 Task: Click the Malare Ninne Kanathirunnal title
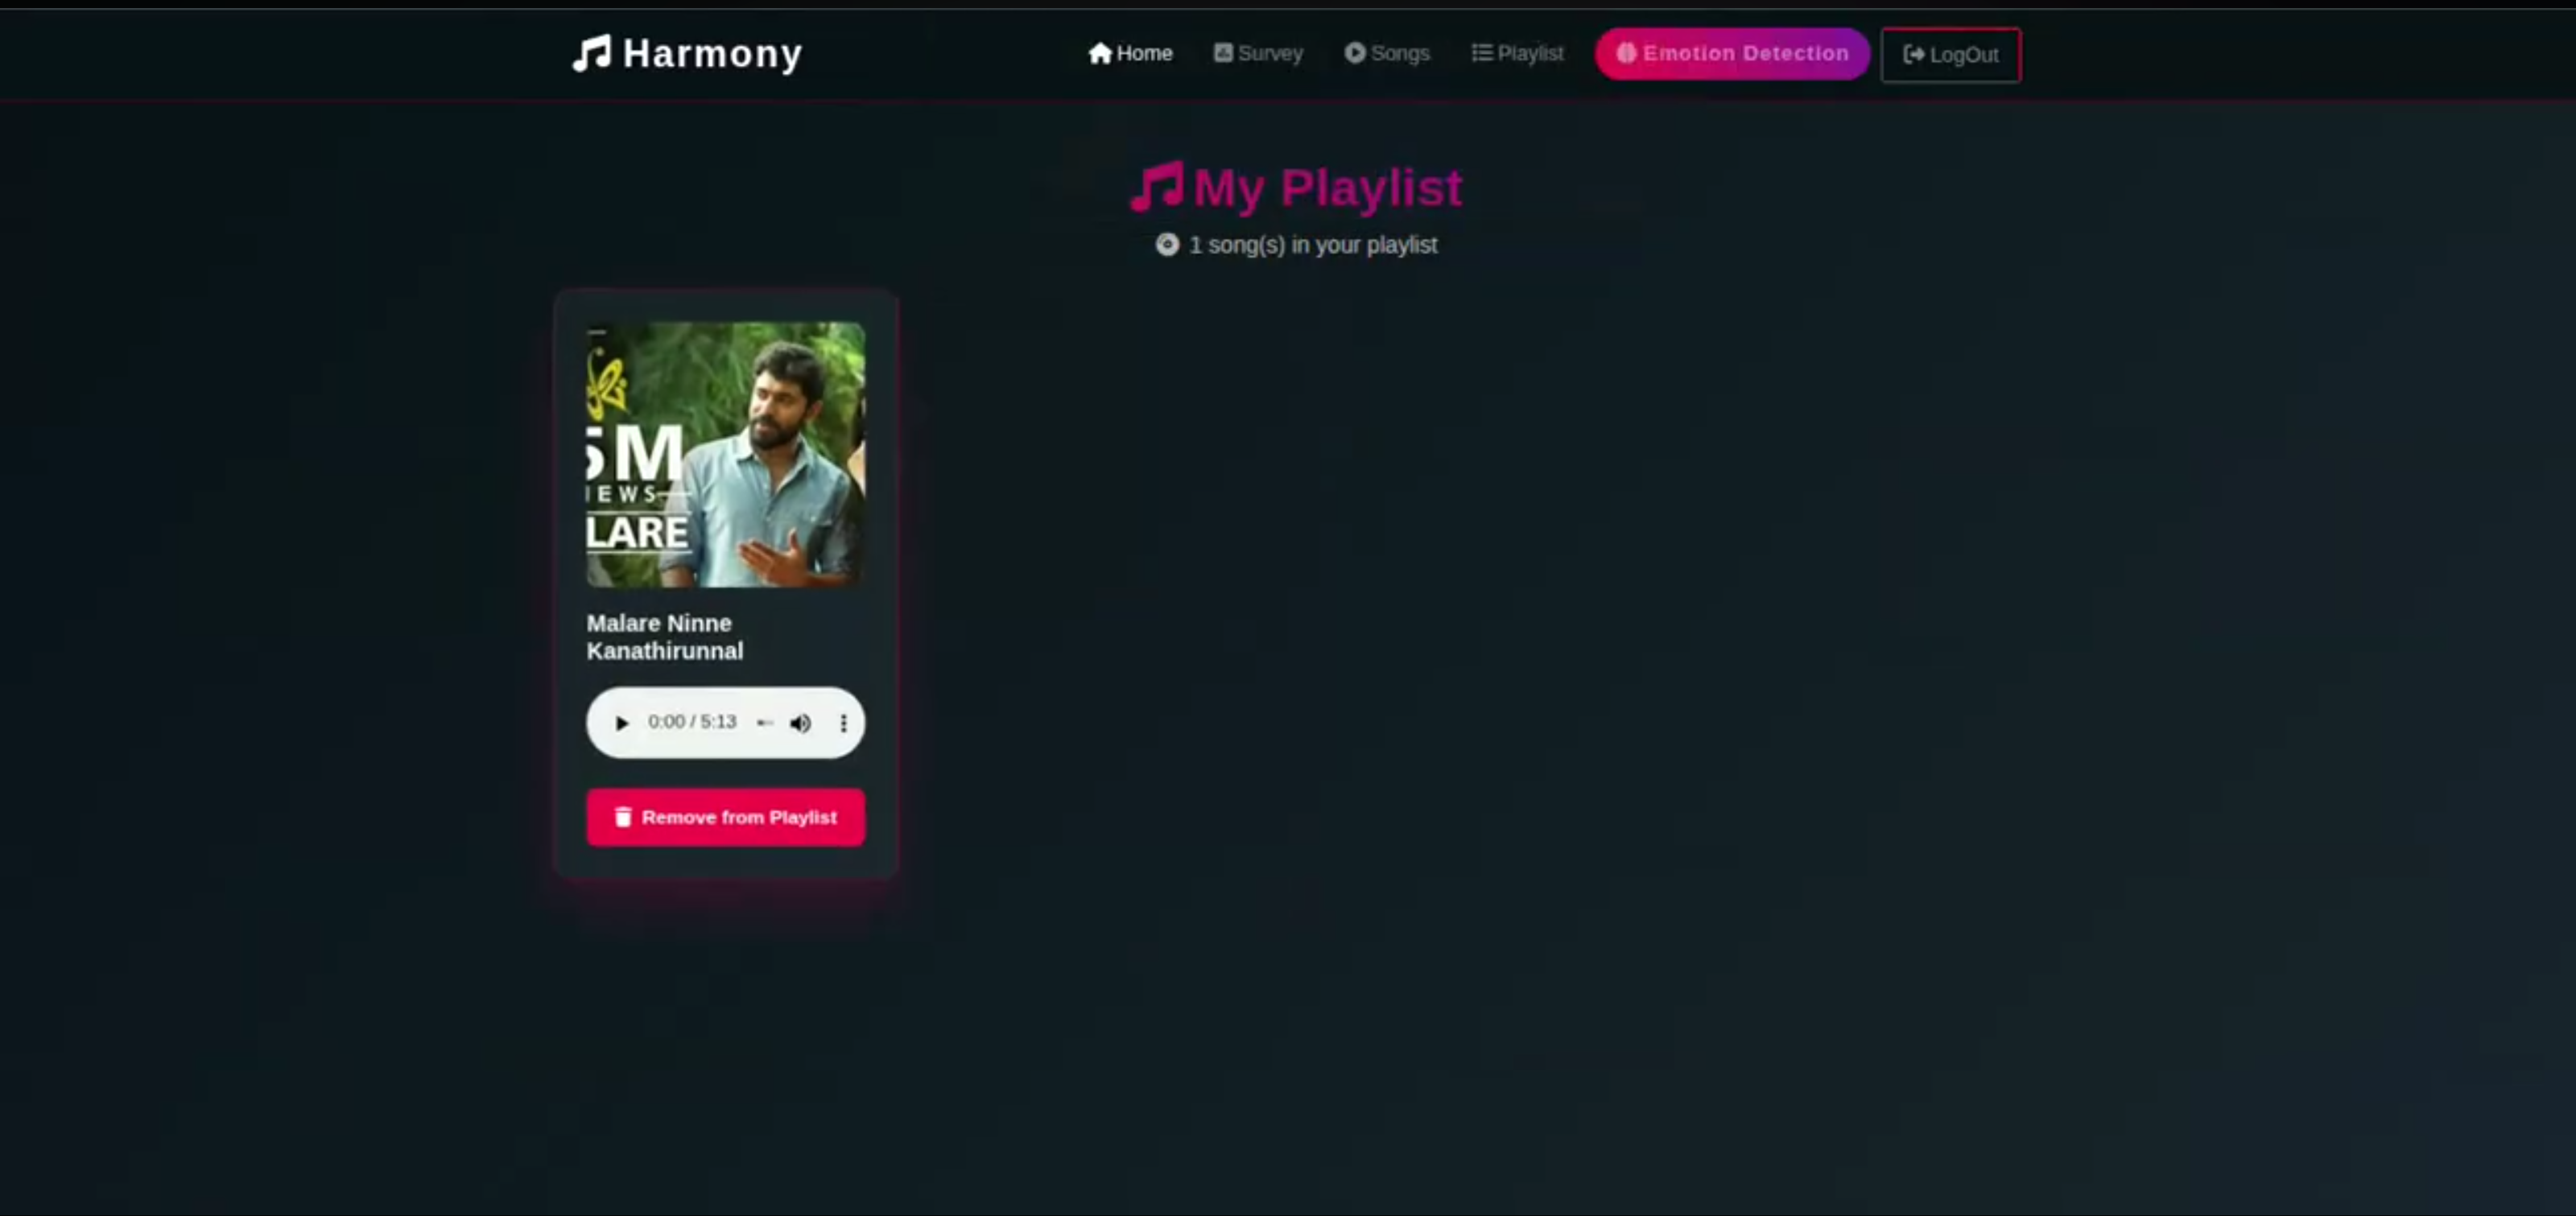665,637
